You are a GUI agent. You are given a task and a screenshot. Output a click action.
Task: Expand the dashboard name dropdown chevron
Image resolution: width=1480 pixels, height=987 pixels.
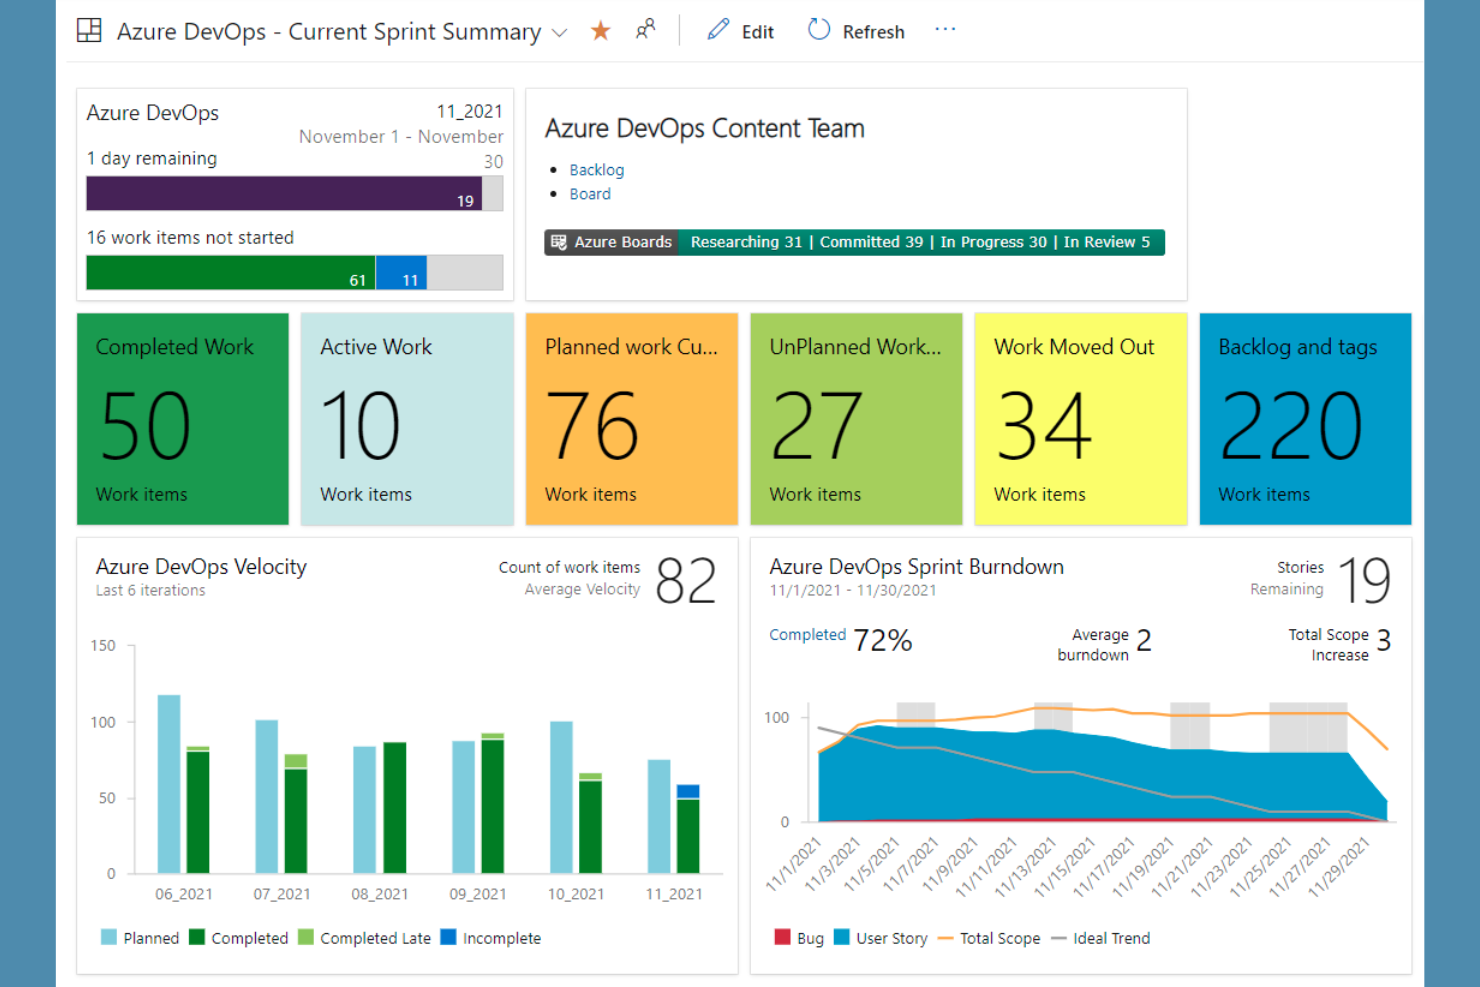(560, 33)
